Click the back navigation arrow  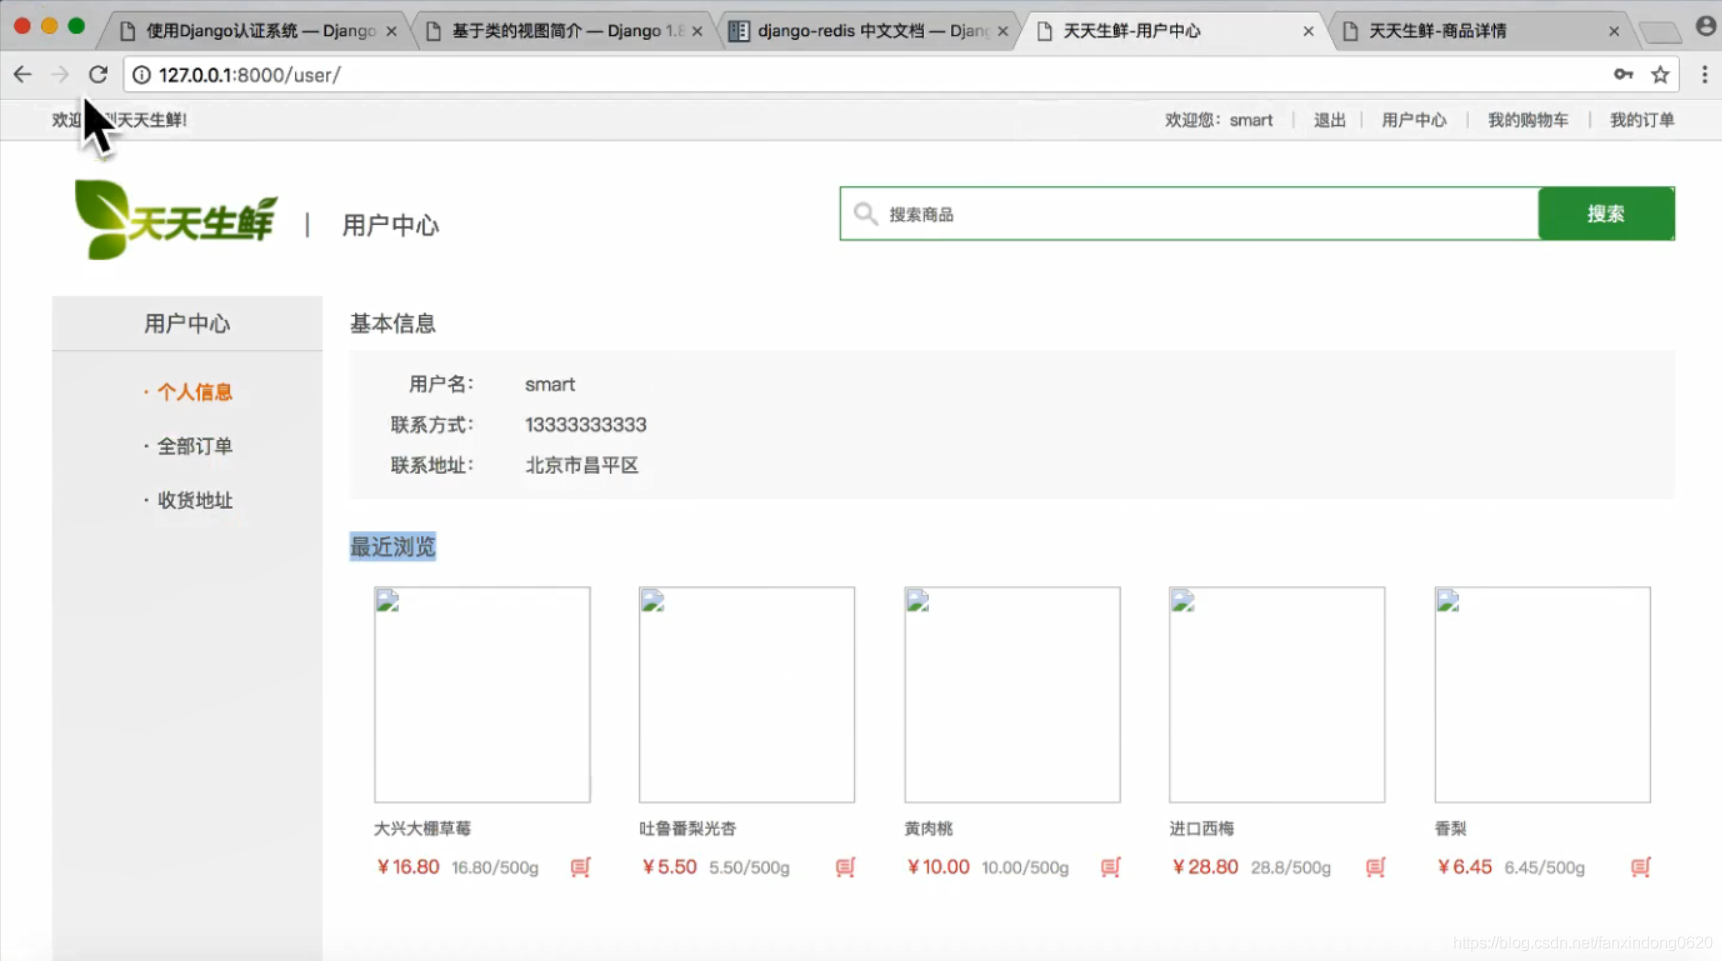coord(22,74)
